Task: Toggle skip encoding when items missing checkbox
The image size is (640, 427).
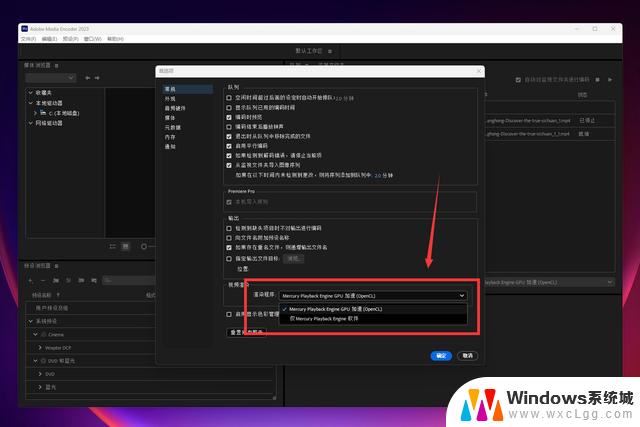Action: point(229,228)
